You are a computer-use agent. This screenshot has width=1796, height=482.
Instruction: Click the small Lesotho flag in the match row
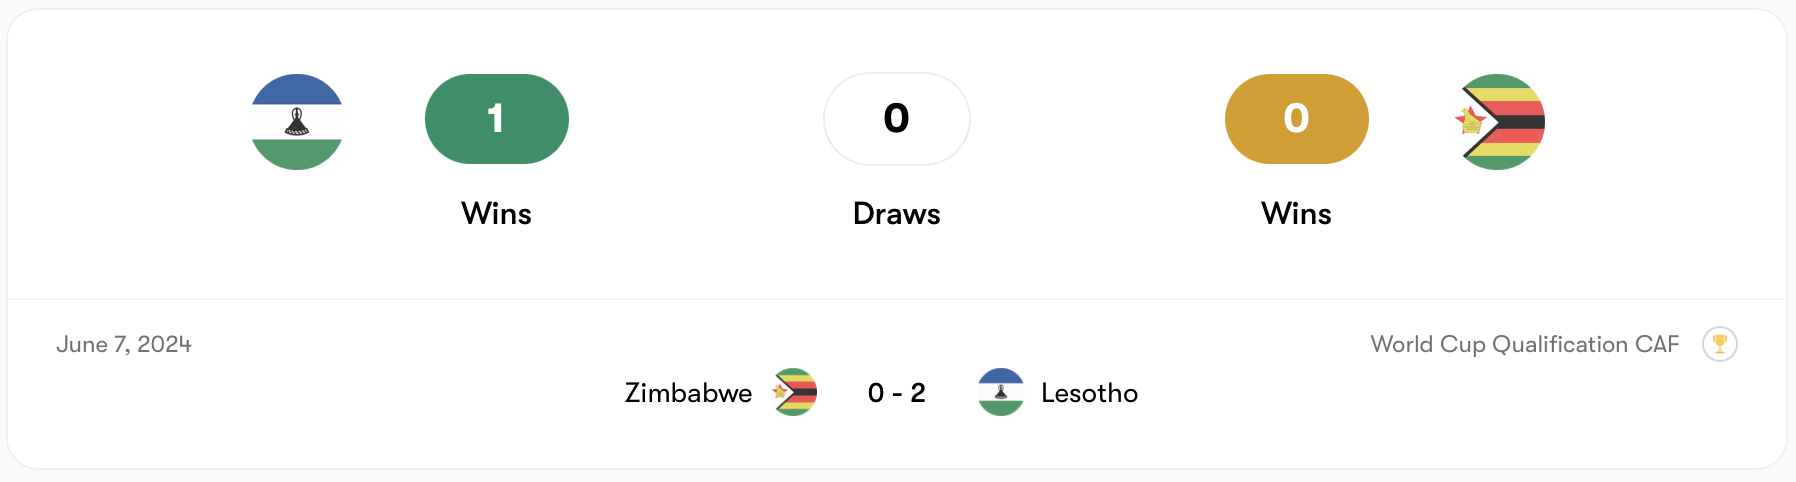1000,393
